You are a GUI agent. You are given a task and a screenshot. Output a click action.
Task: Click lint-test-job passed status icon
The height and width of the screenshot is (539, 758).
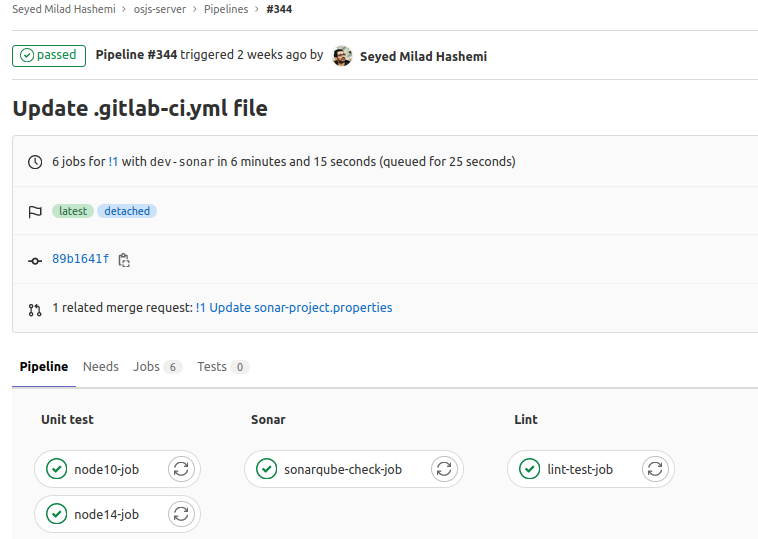click(530, 469)
